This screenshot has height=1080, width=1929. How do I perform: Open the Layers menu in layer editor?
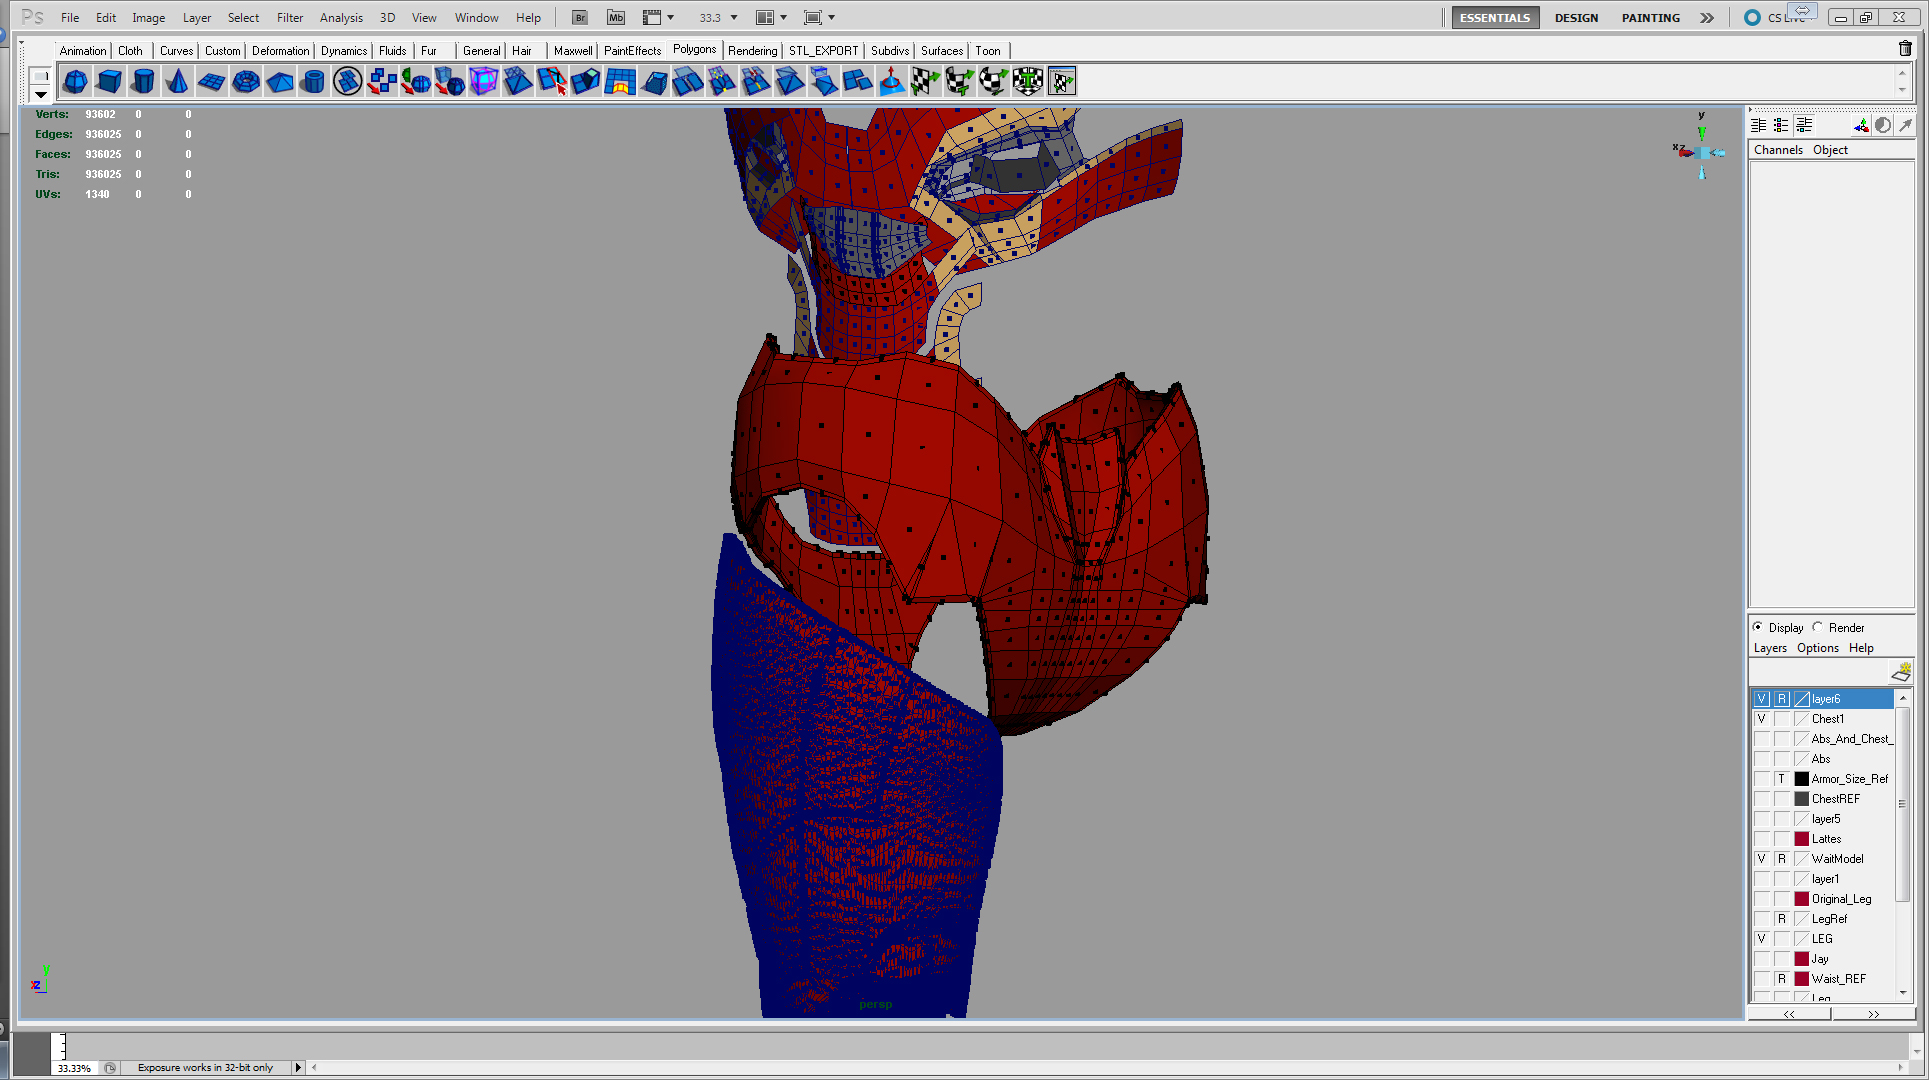pyautogui.click(x=1770, y=648)
